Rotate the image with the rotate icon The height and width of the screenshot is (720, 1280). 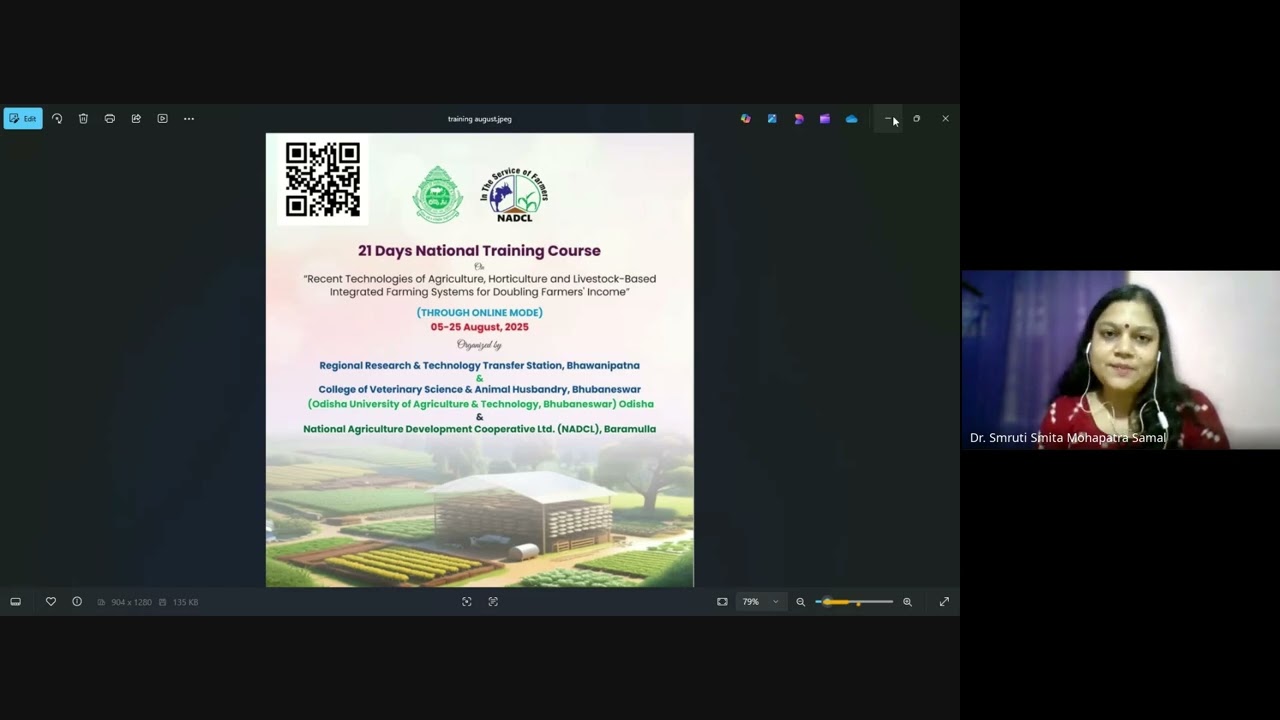pyautogui.click(x=57, y=118)
